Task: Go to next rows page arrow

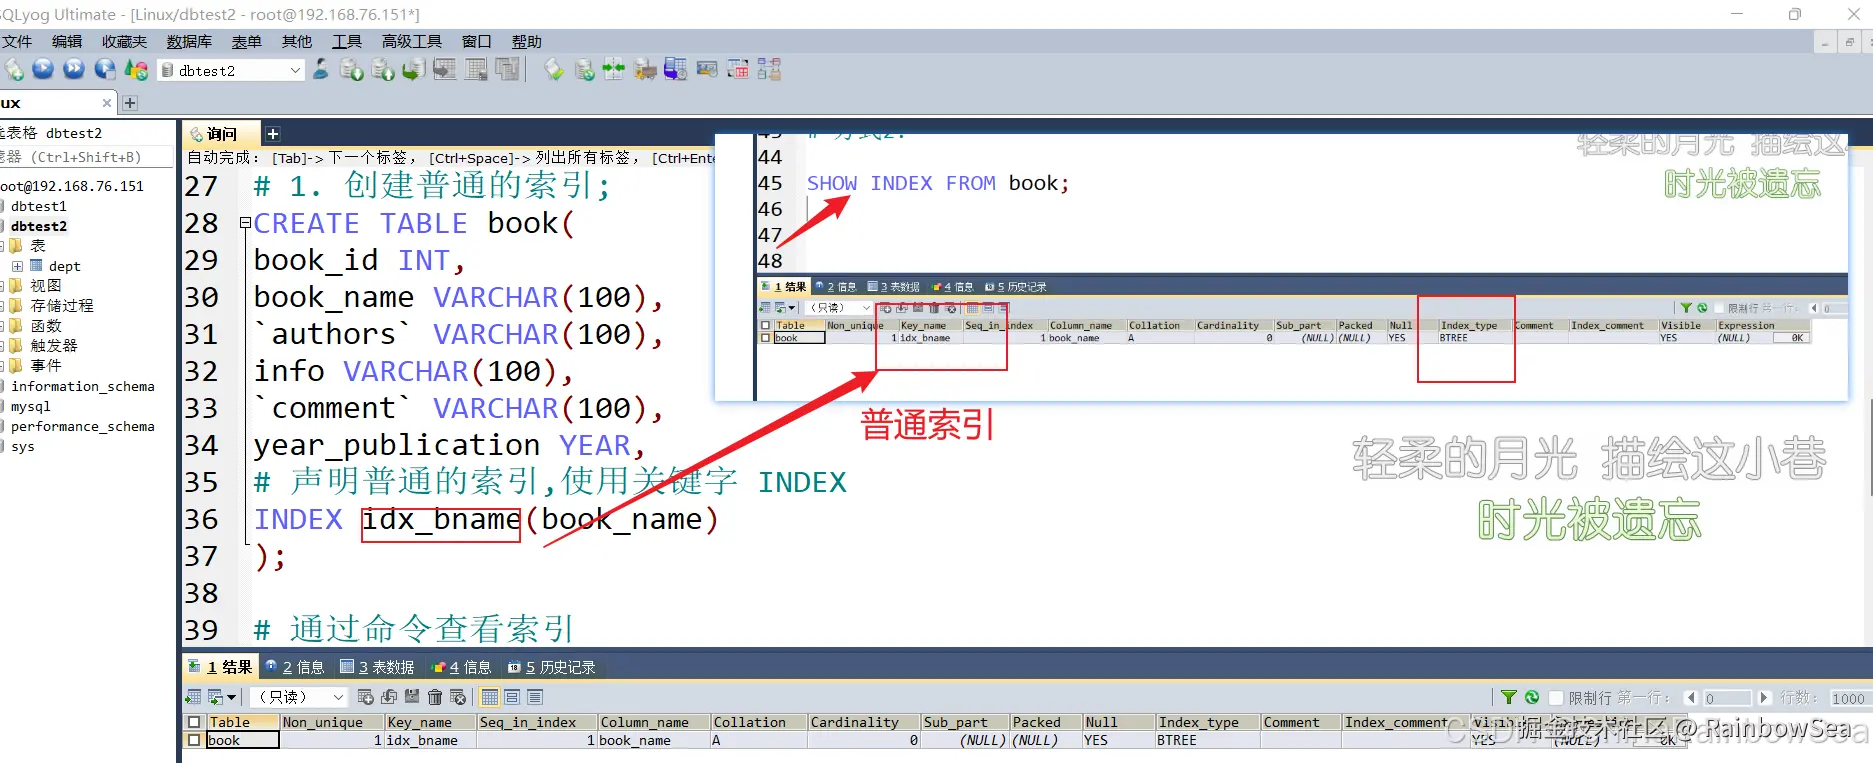Action: pyautogui.click(x=1764, y=698)
